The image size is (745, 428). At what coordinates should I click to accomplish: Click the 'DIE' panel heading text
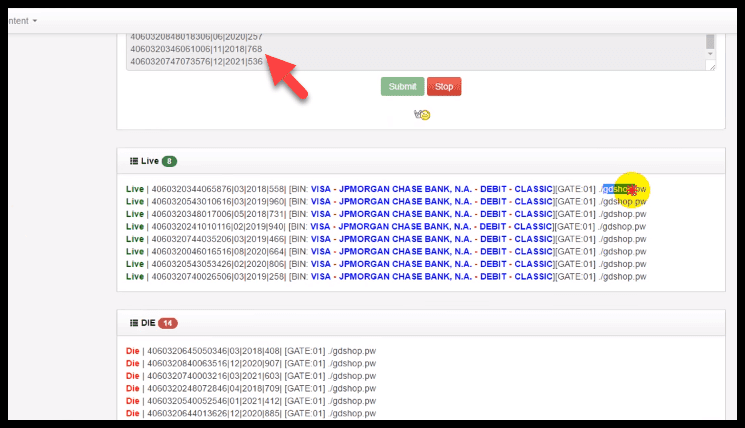148,323
